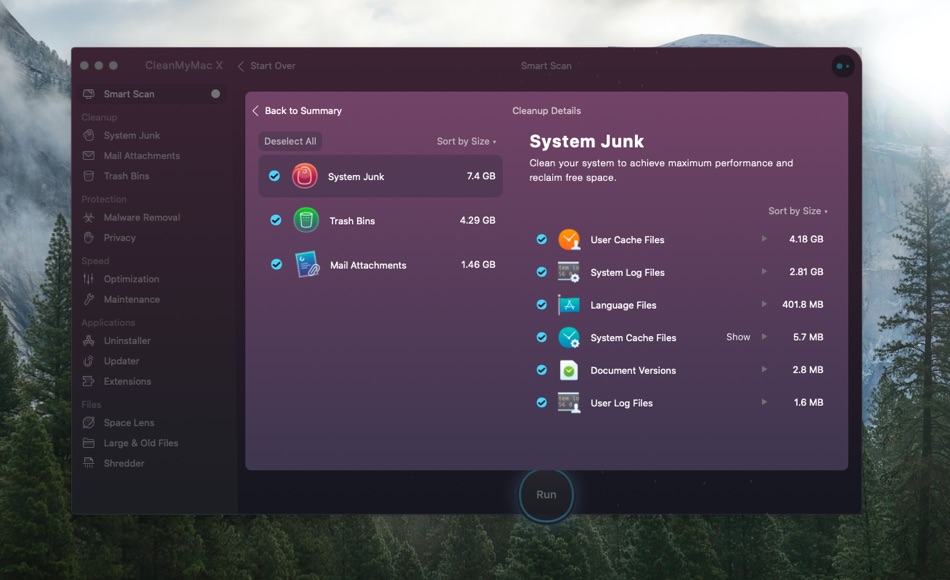Screen dimensions: 950x580
Task: Expand Document Versions disclosure arrow
Action: click(x=764, y=370)
